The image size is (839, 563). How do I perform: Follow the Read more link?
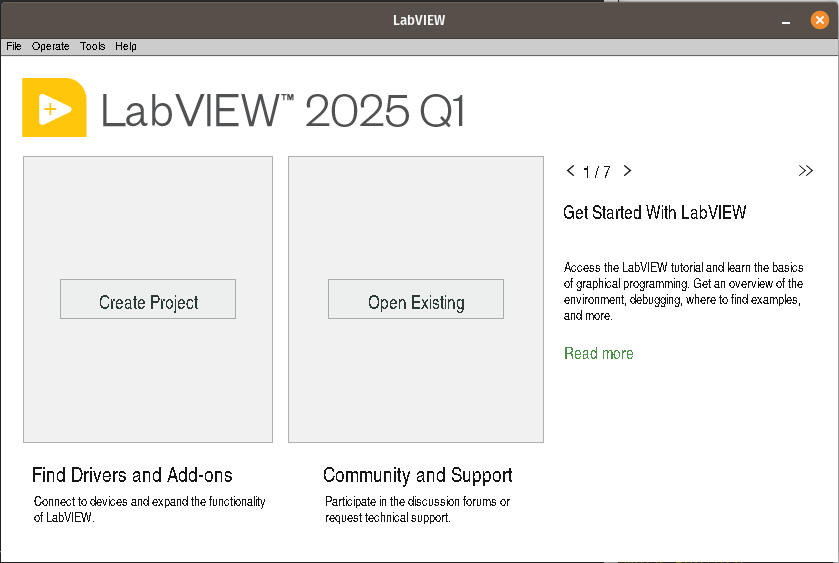599,354
